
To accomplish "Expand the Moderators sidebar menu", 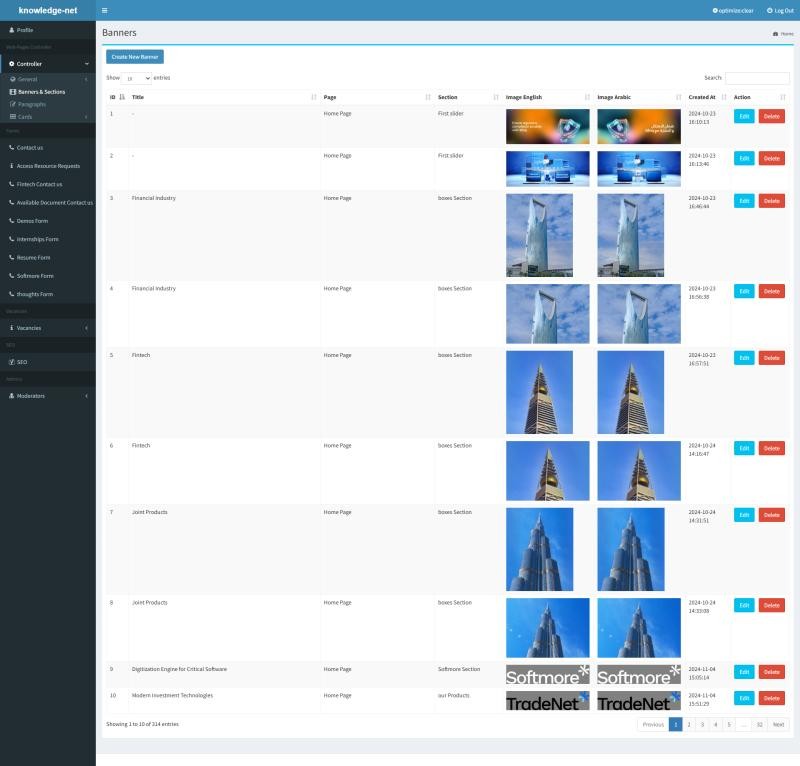I will click(47, 396).
